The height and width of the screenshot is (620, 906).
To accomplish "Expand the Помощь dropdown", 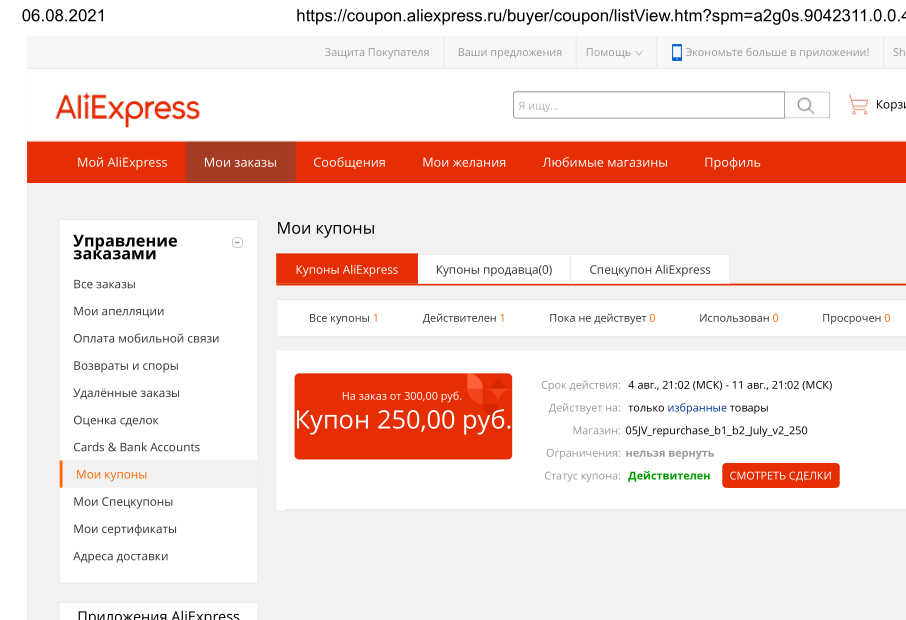I will coord(614,53).
